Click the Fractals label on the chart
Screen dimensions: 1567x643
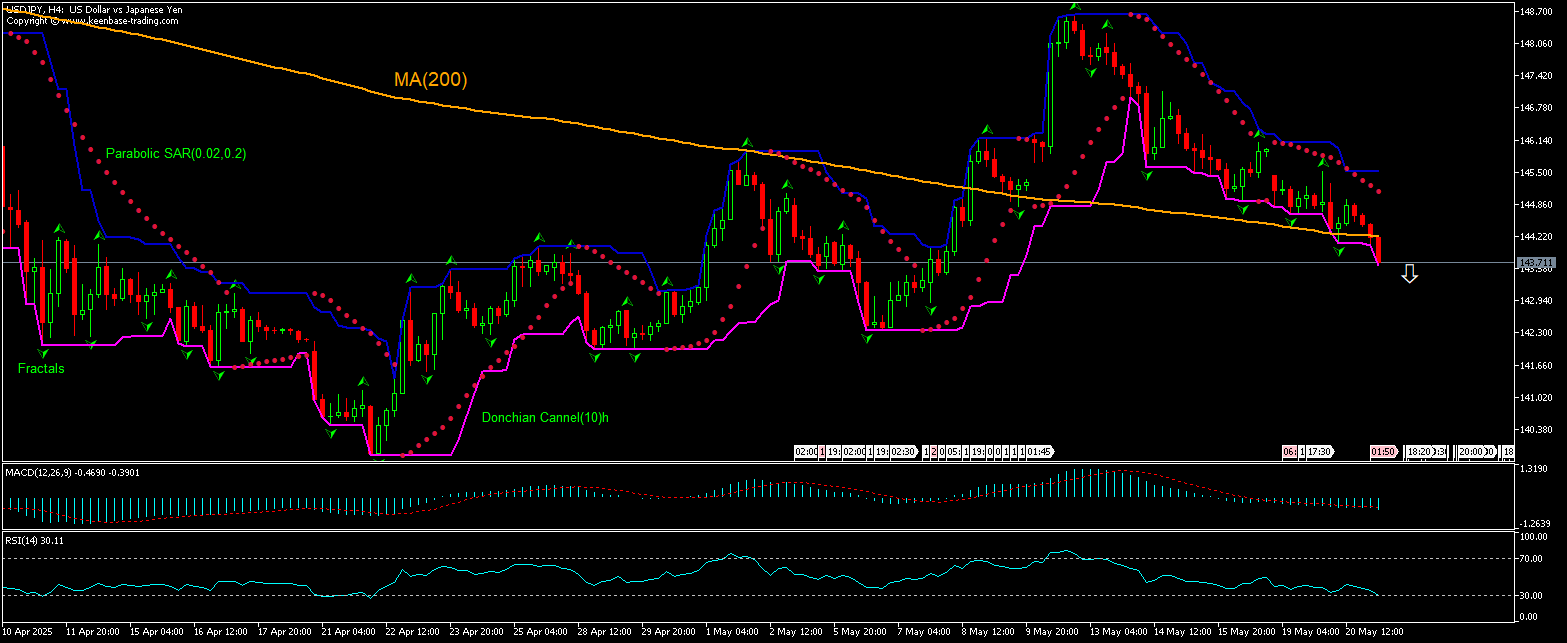click(x=40, y=368)
